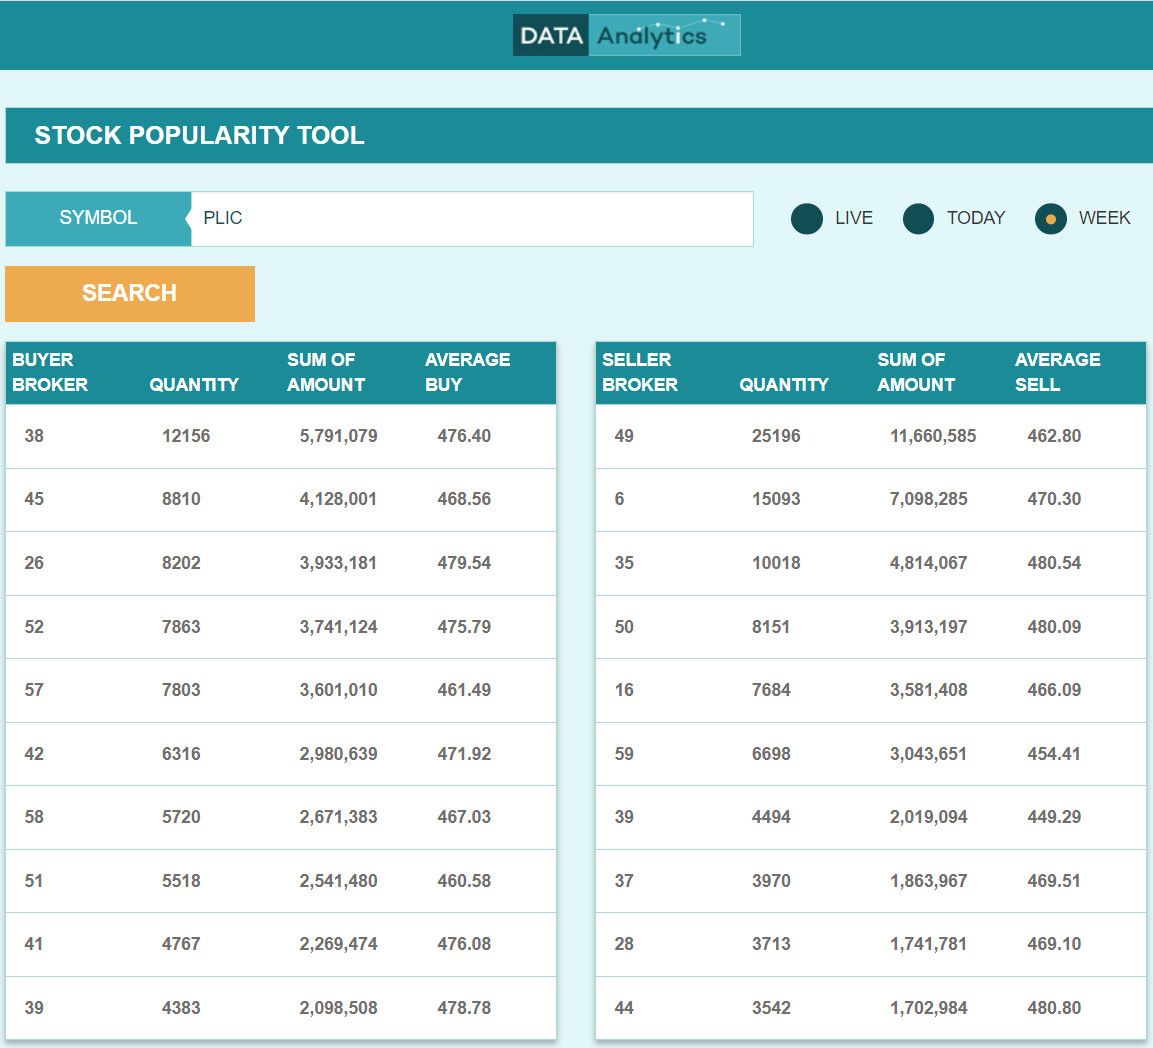Screen dimensions: 1153x1048
Task: Click average sell value 480.80
Action: coord(1054,1008)
